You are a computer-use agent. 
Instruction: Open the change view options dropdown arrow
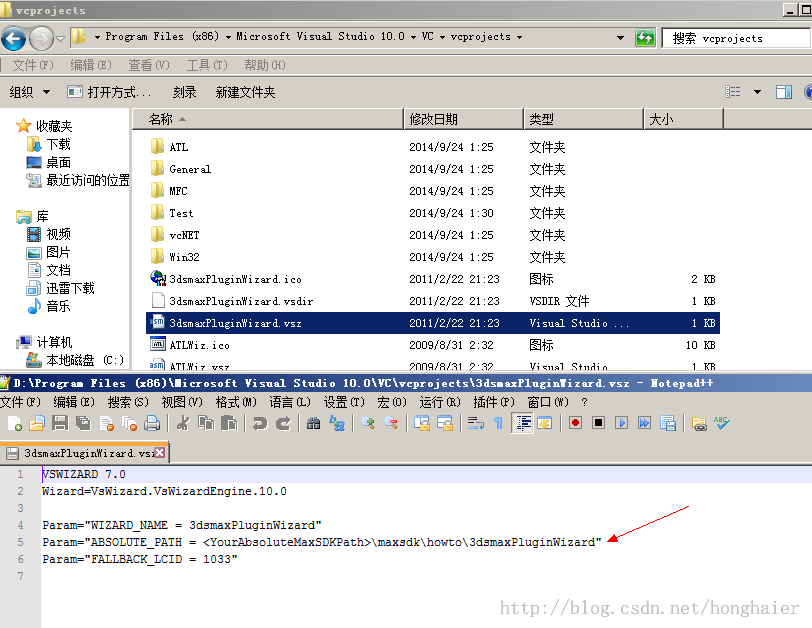point(757,92)
